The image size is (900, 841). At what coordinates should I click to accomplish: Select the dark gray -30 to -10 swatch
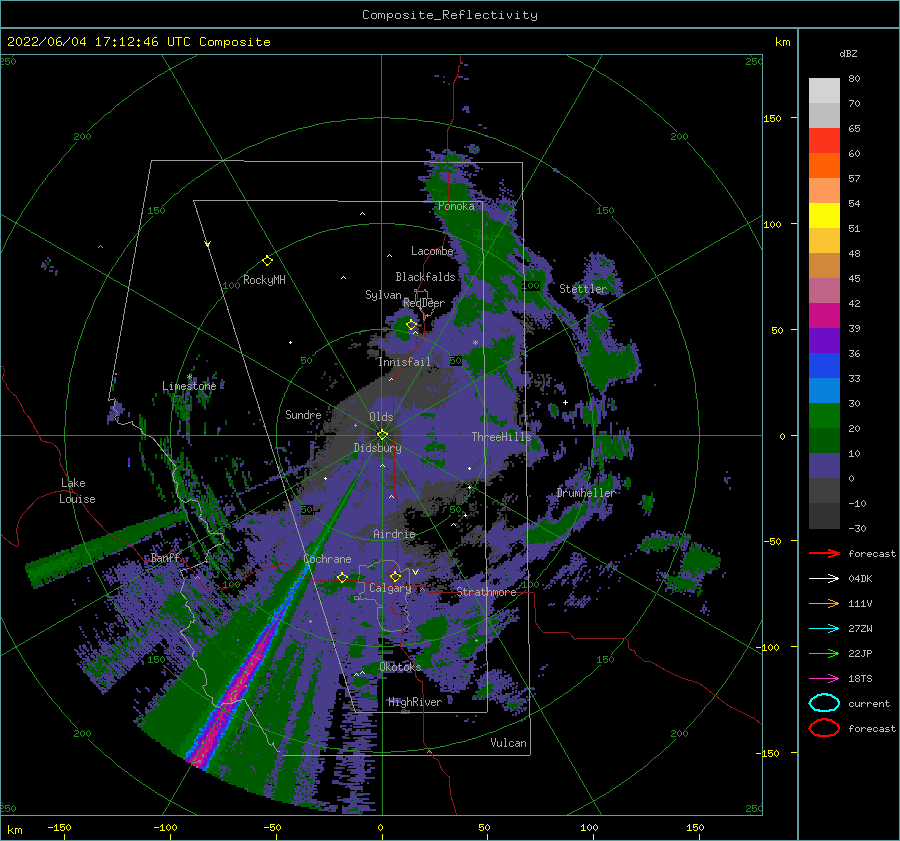[x=824, y=516]
